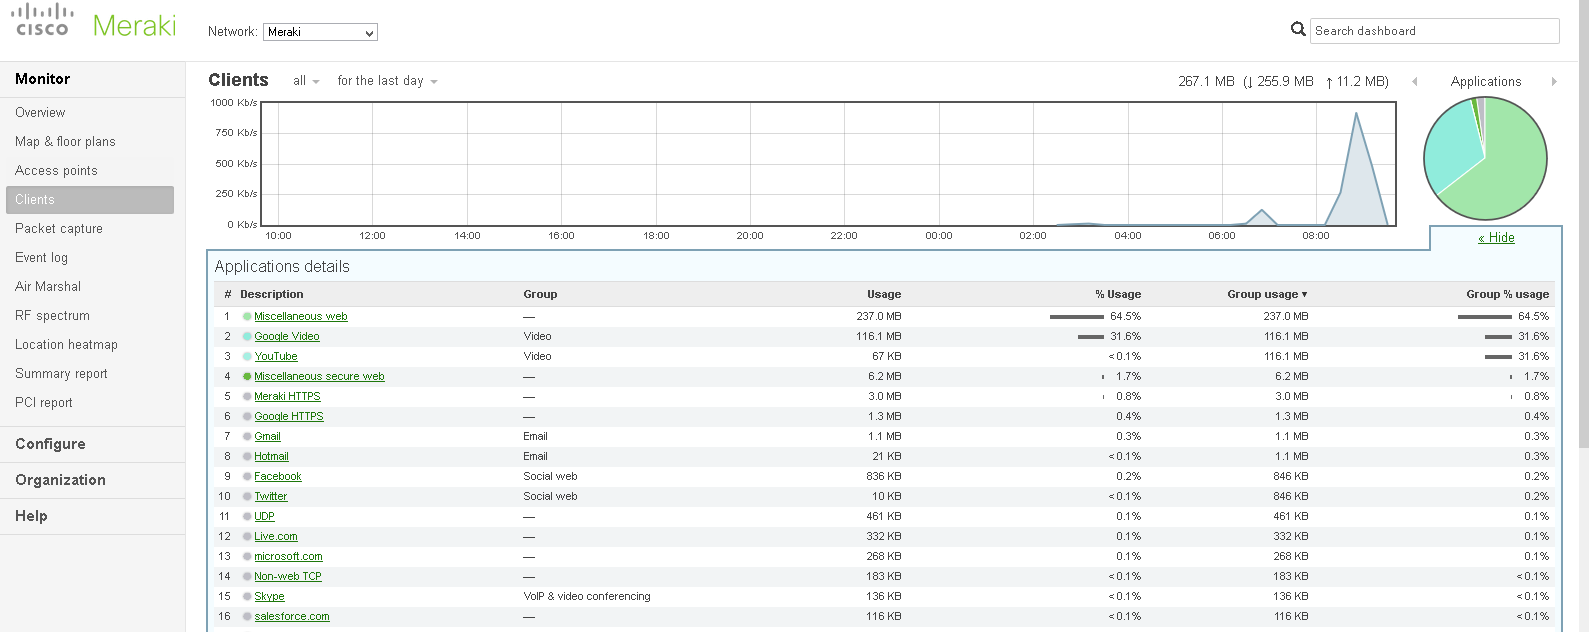Open the 'for the last day' timespan dropdown
The height and width of the screenshot is (632, 1589).
(387, 81)
